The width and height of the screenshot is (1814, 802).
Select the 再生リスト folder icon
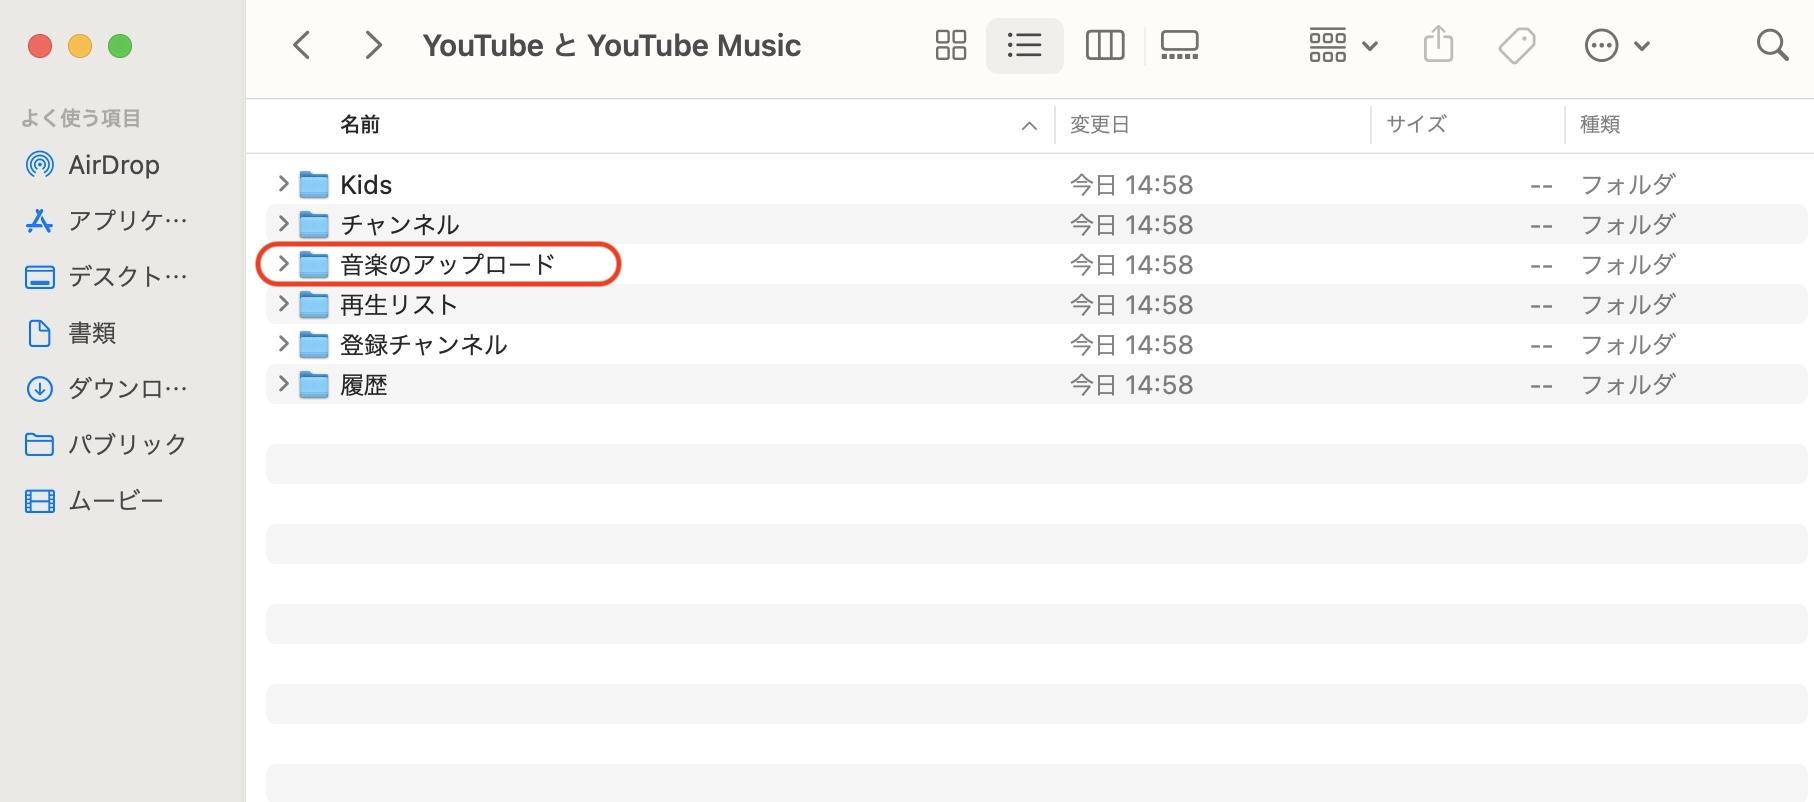coord(314,305)
